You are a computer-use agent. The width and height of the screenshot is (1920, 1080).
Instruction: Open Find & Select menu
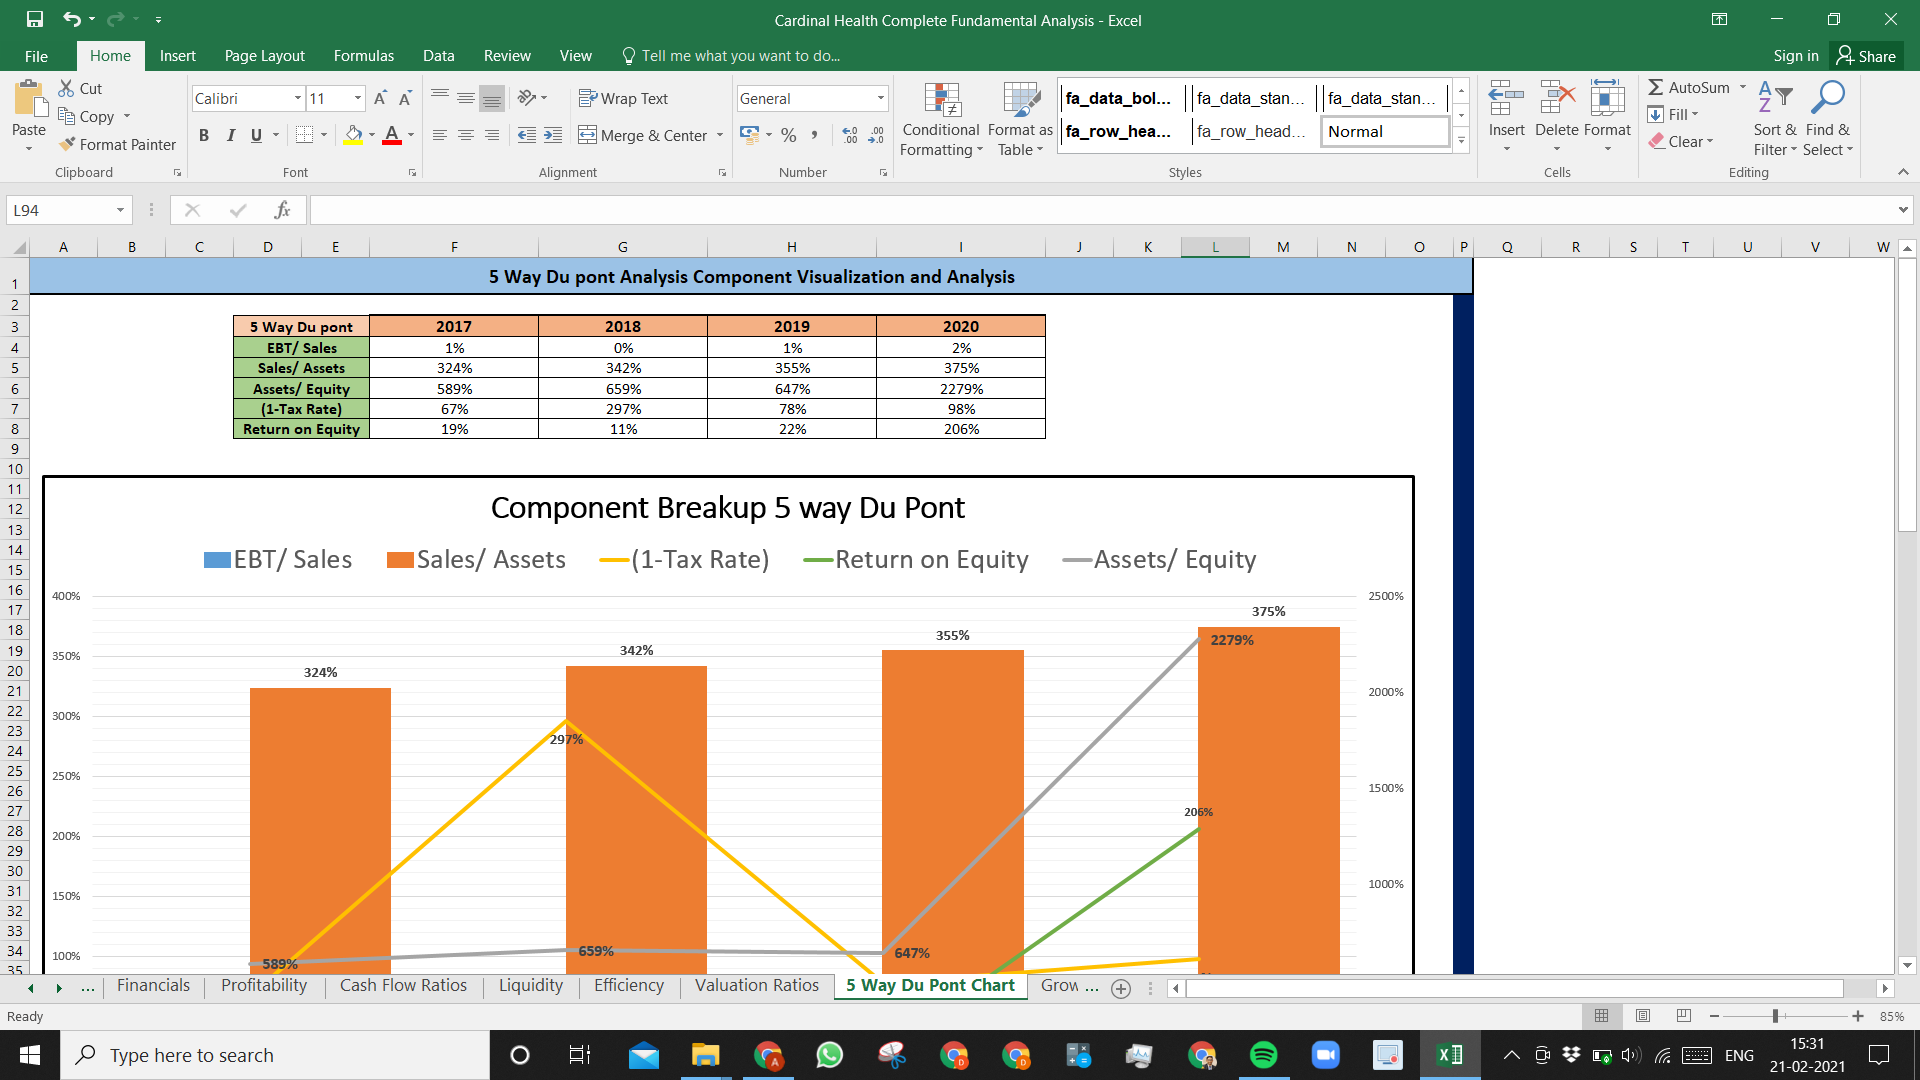point(1828,118)
